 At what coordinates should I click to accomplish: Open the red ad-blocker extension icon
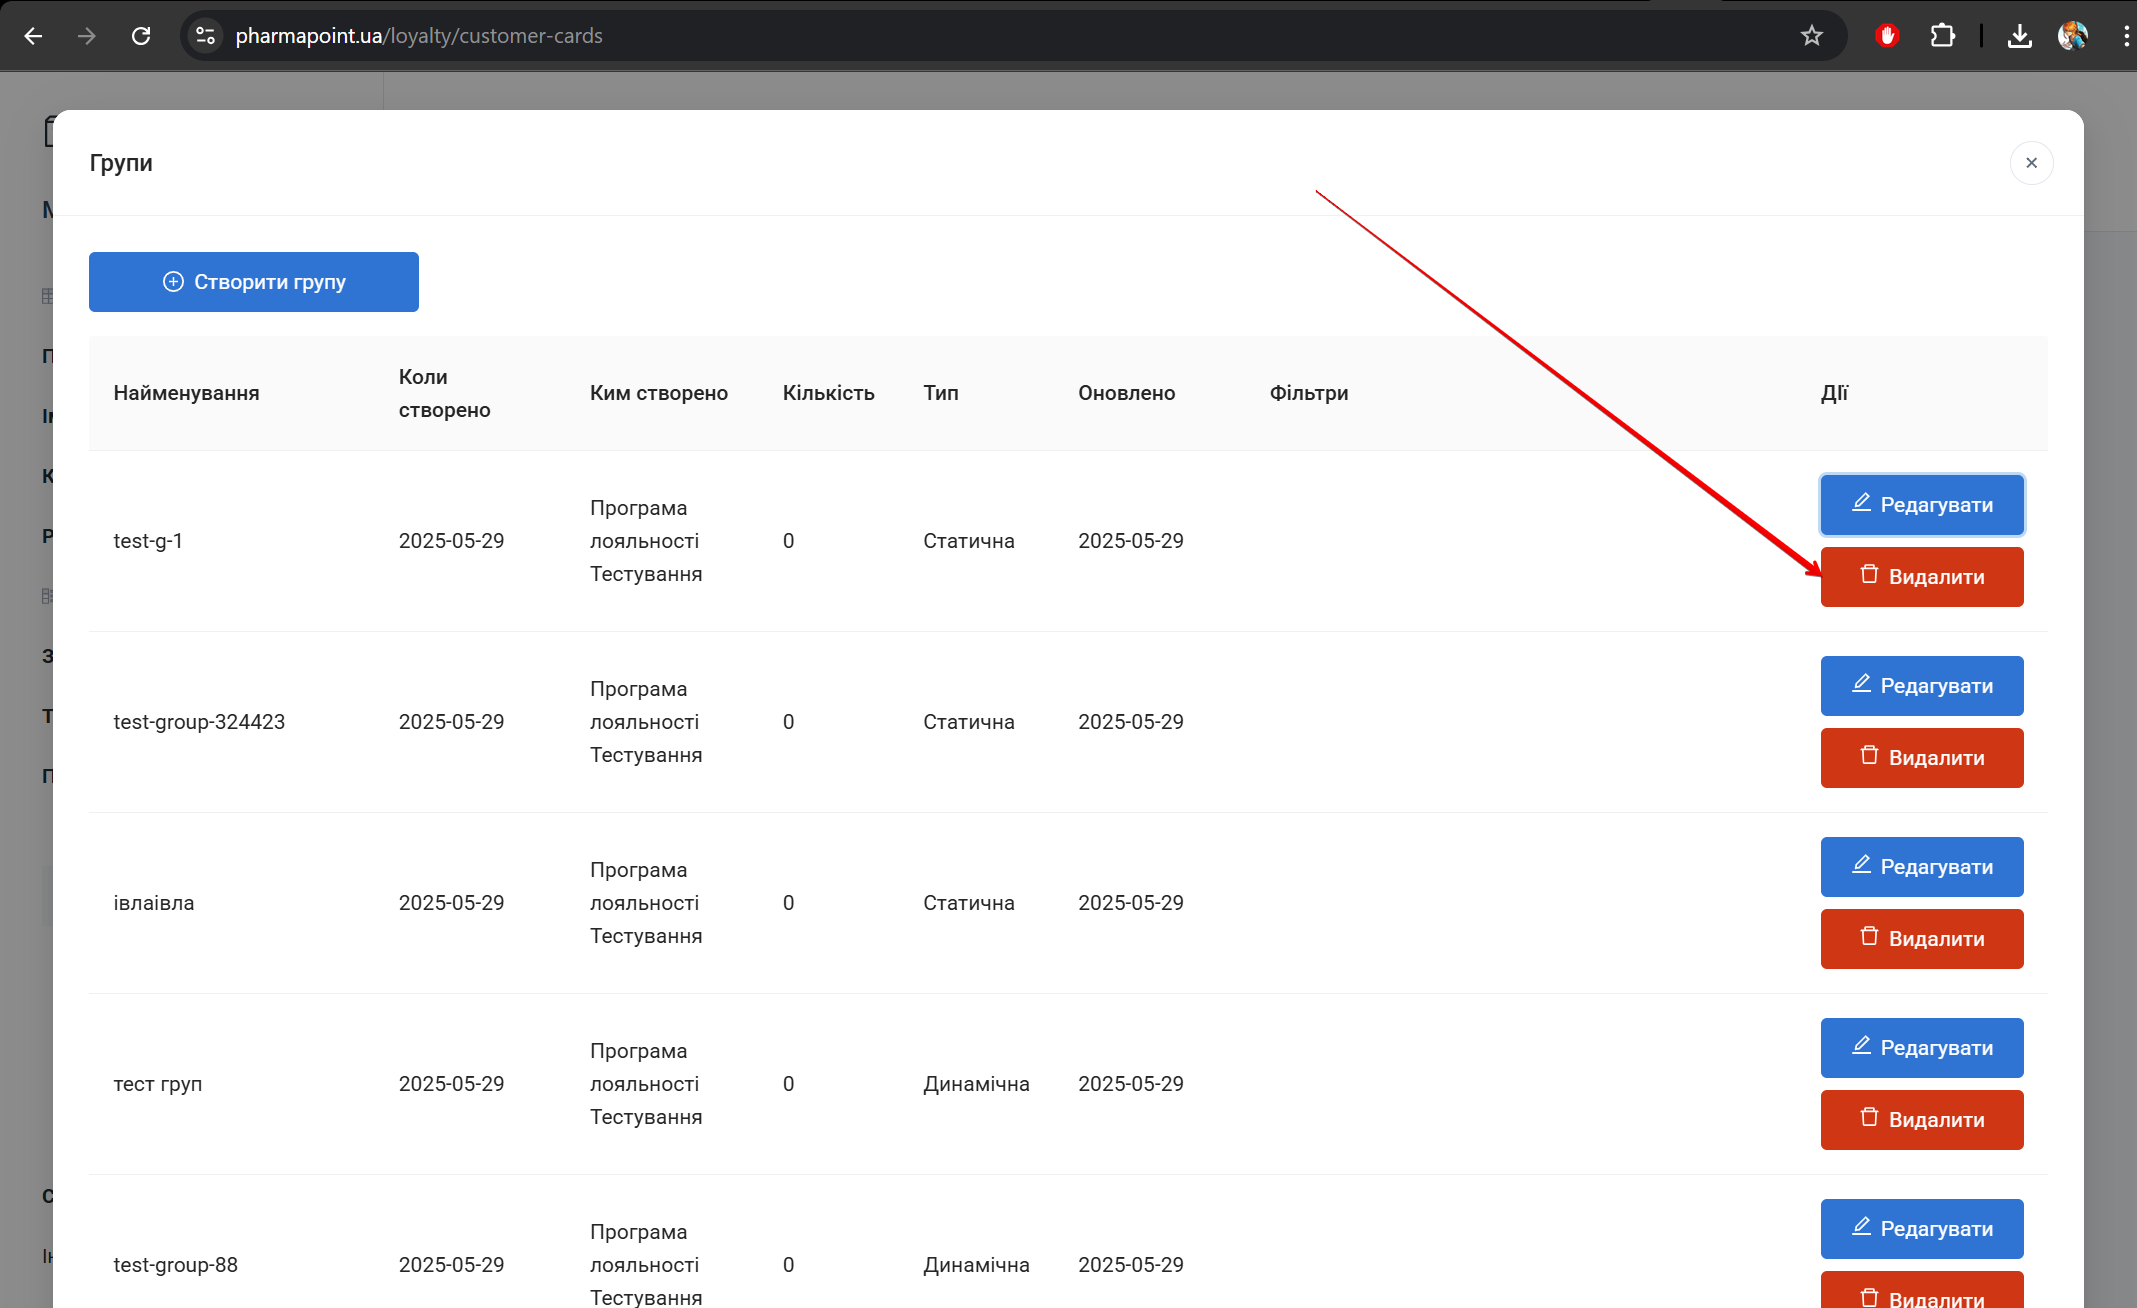pyautogui.click(x=1887, y=36)
